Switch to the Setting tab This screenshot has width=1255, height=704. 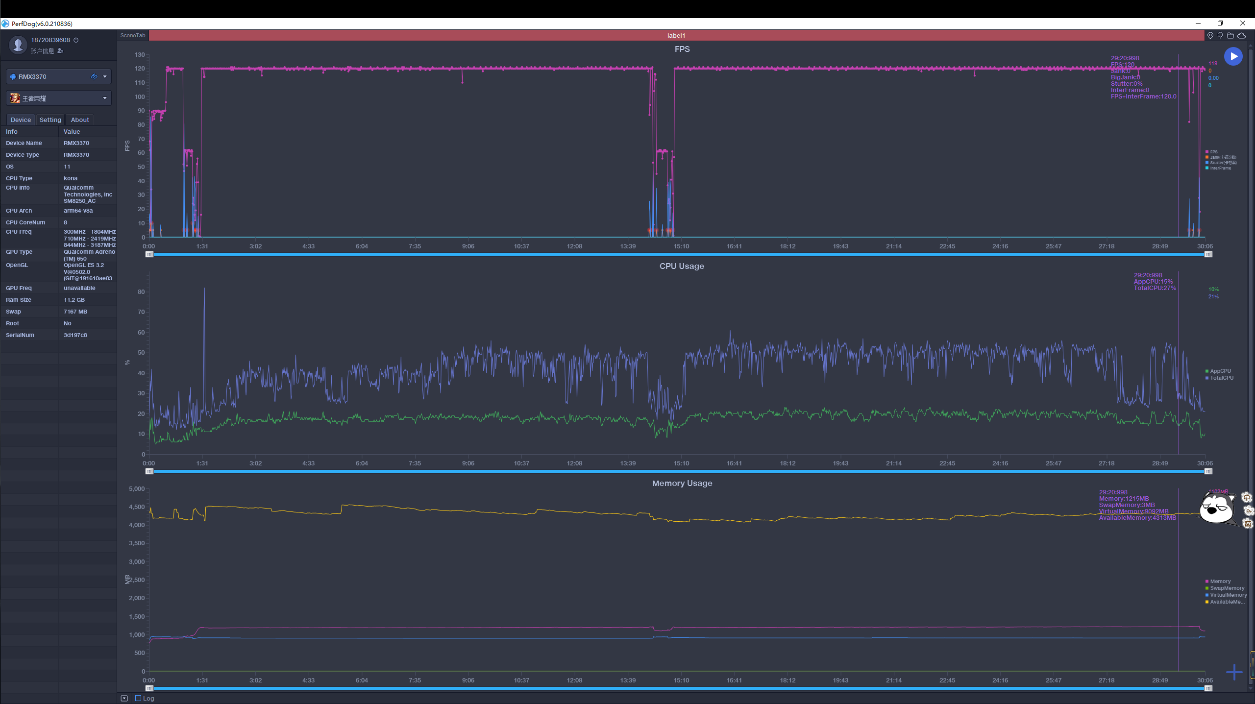[x=50, y=120]
